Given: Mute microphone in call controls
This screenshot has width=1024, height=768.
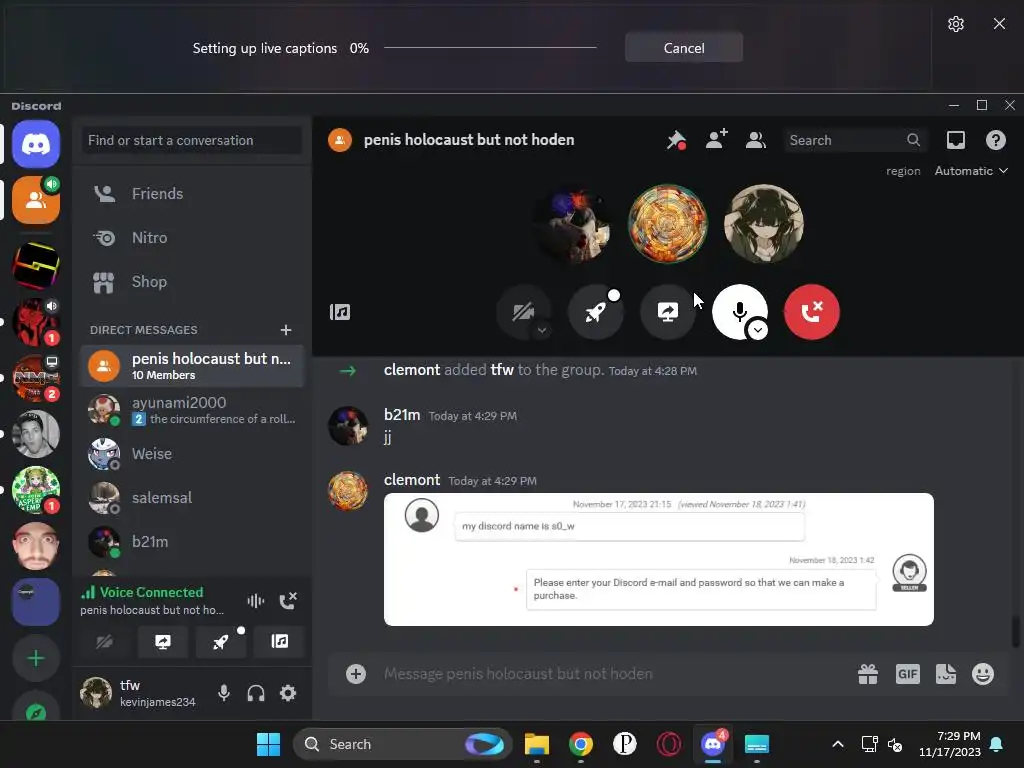Looking at the screenshot, I should (739, 312).
